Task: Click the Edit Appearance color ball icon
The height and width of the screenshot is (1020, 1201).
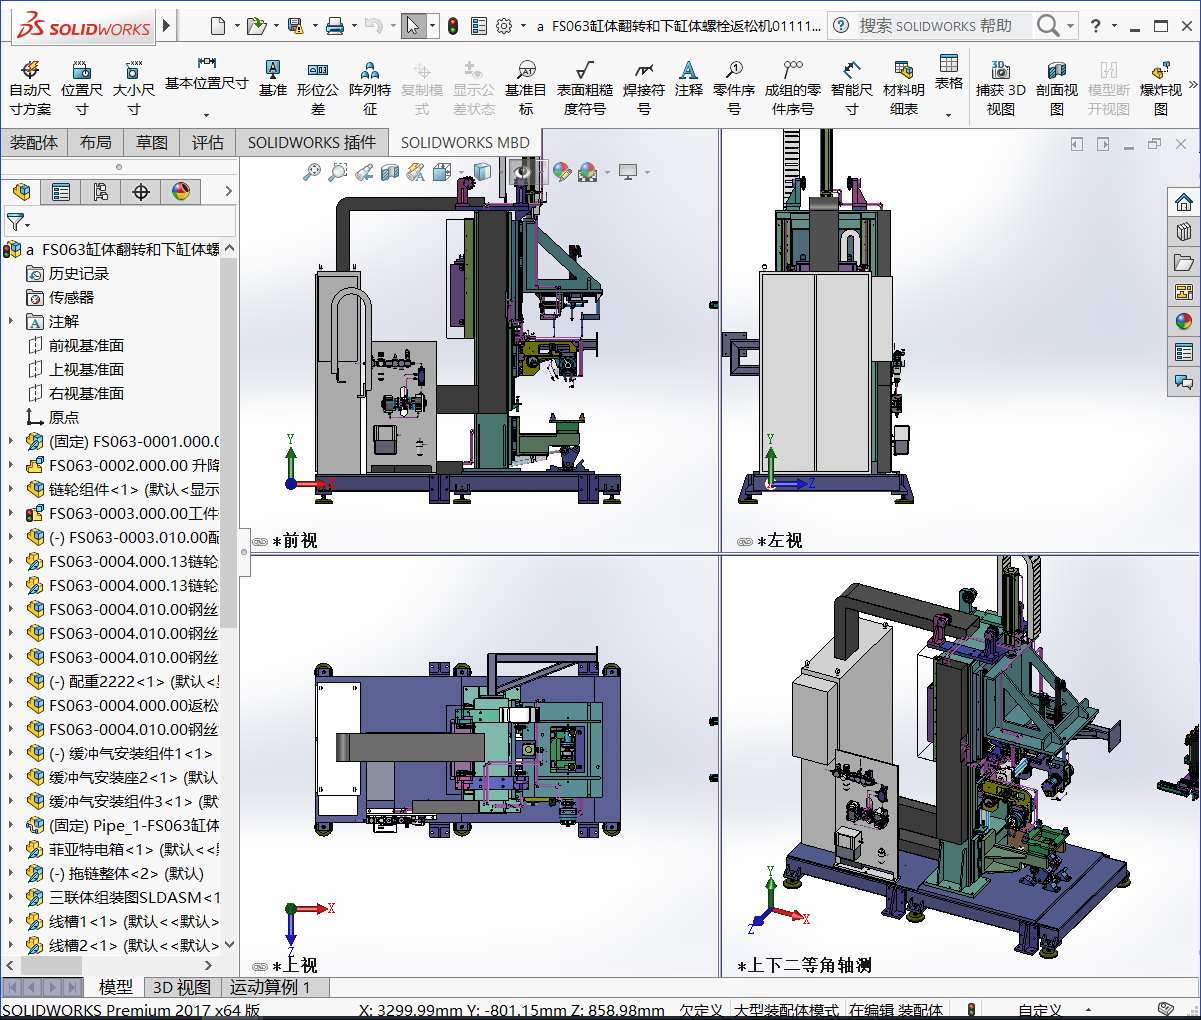Action: click(562, 172)
